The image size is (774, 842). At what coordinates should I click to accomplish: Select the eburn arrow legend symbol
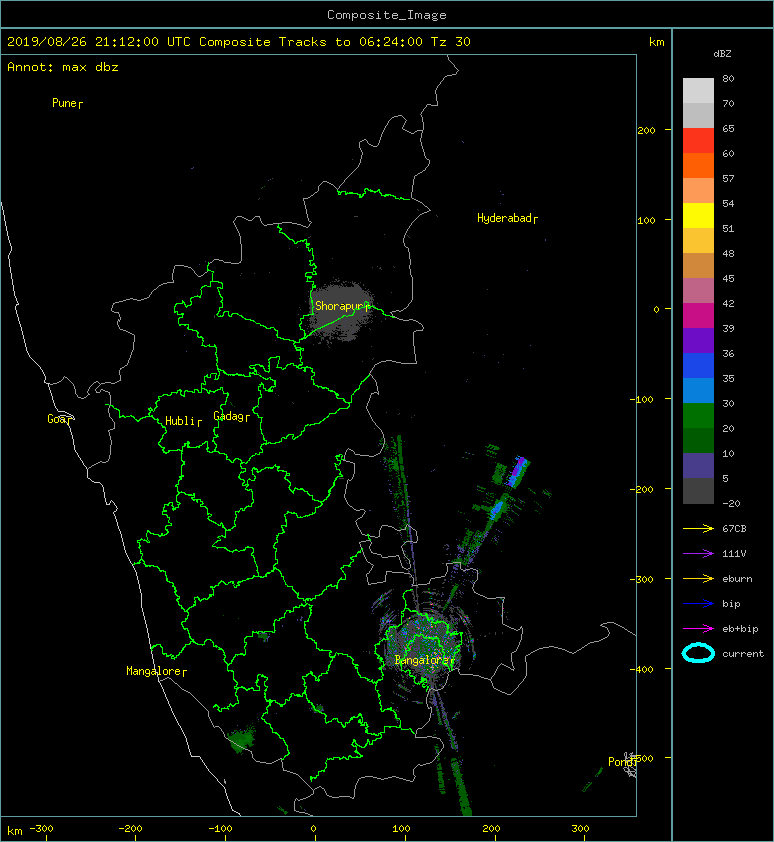coord(698,578)
